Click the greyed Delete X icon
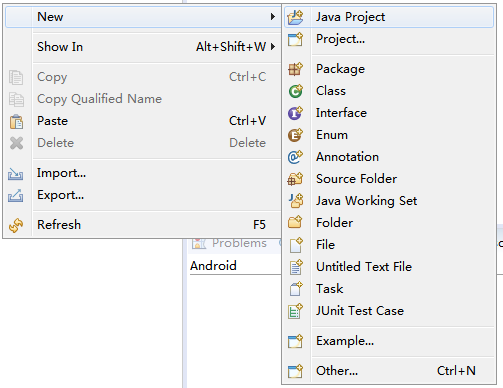Image resolution: width=503 pixels, height=388 pixels. (x=16, y=143)
